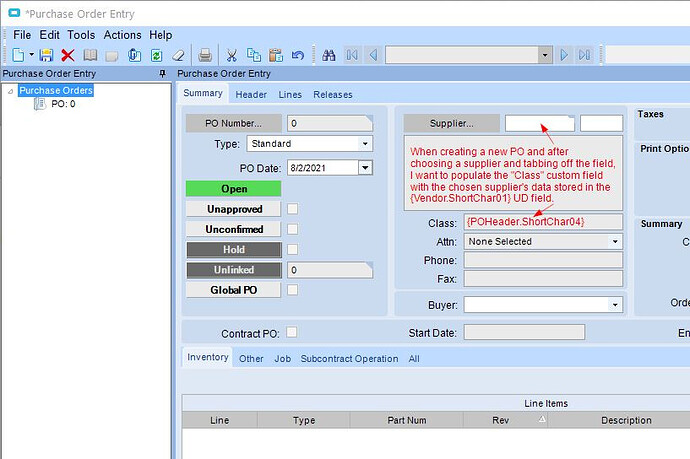
Task: Save the purchase order with the floppy icon
Action: click(x=46, y=55)
